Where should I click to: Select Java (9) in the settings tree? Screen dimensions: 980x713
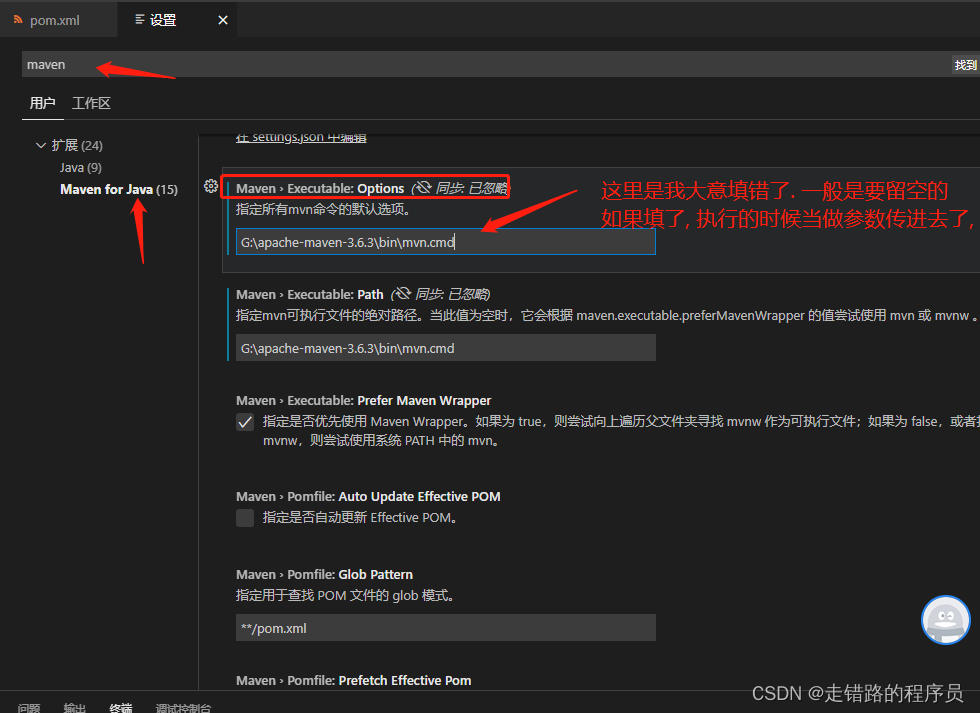[81, 167]
